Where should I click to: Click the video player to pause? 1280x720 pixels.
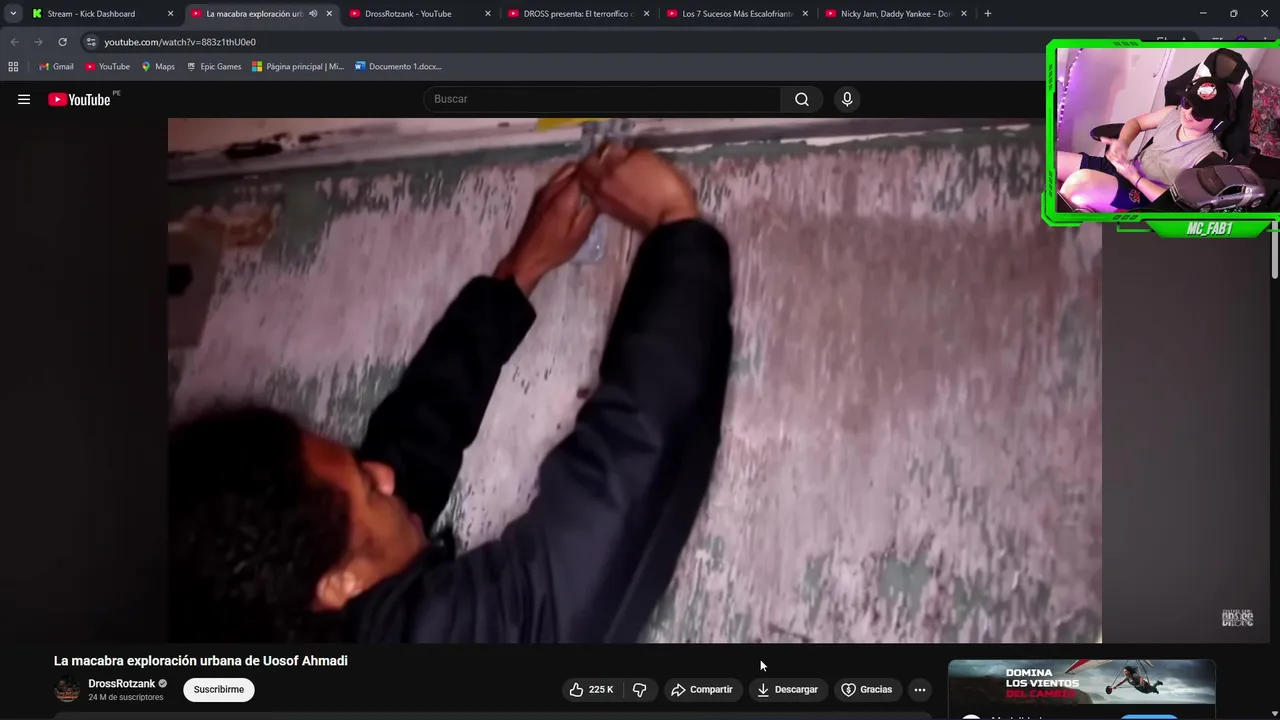(635, 380)
